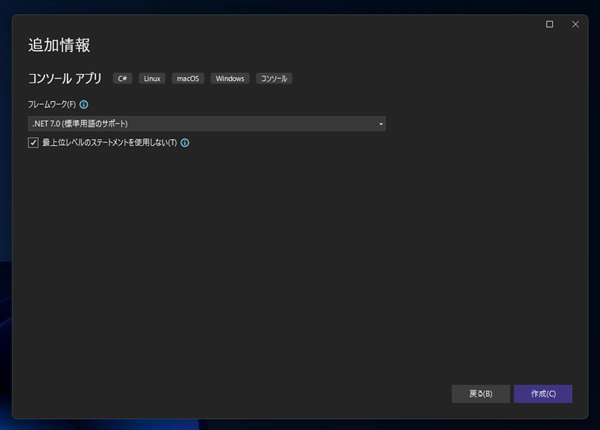Viewport: 600px width, 430px height.
Task: Open the .NET 7.0 framework dropdown
Action: click(207, 124)
